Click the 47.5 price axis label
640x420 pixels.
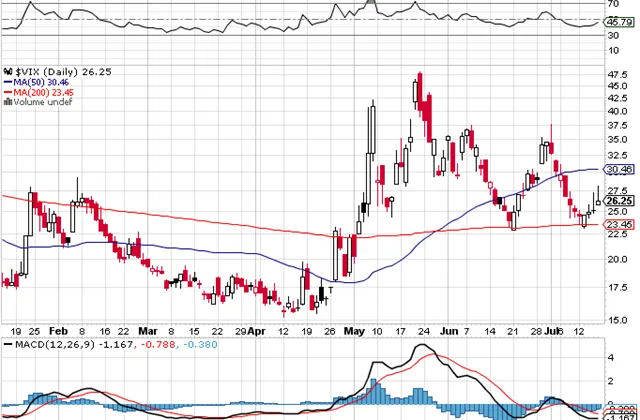point(617,73)
